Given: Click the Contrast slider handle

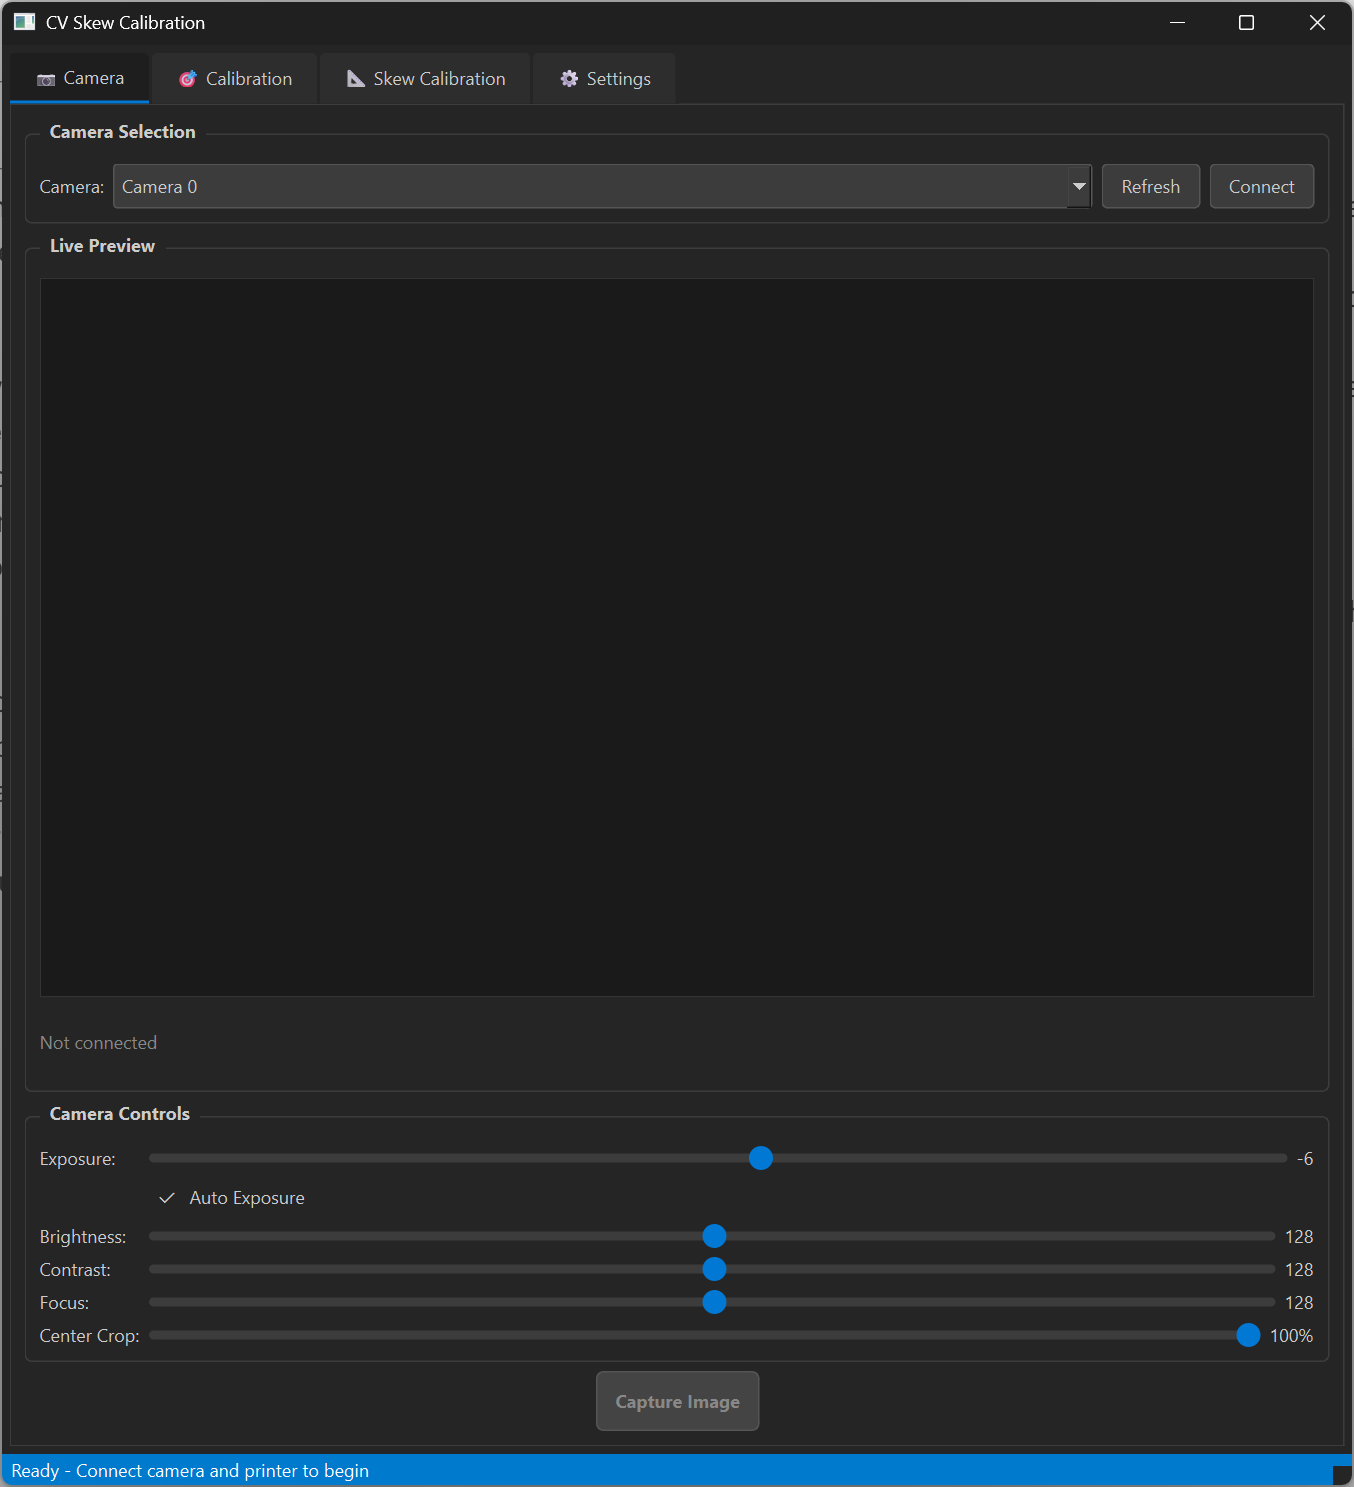Looking at the screenshot, I should [x=714, y=1270].
